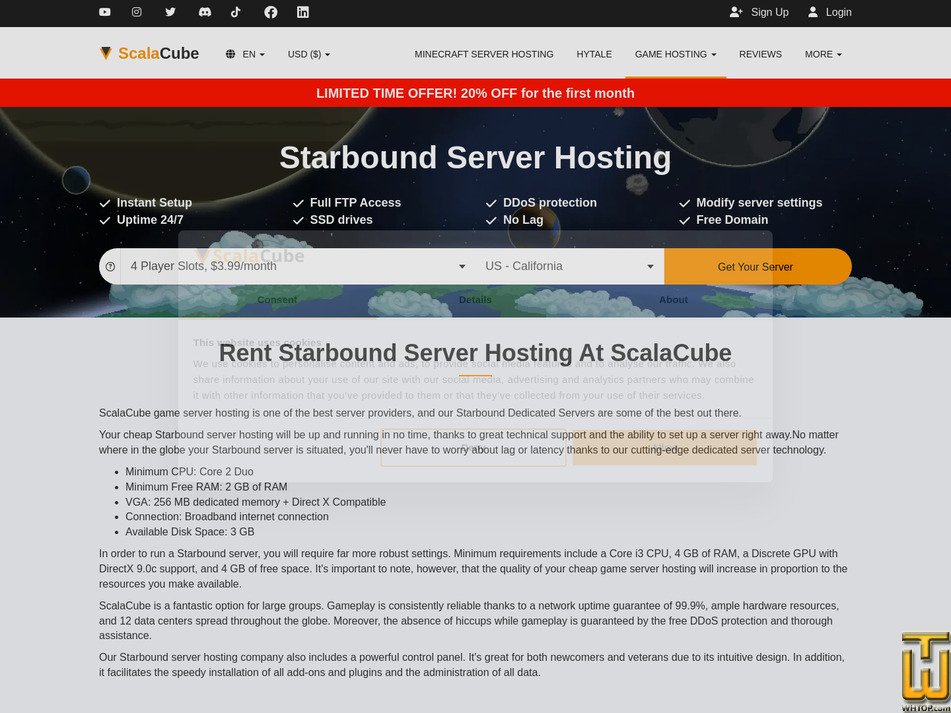Open MINECRAFT SERVER HOSTING page

click(485, 54)
